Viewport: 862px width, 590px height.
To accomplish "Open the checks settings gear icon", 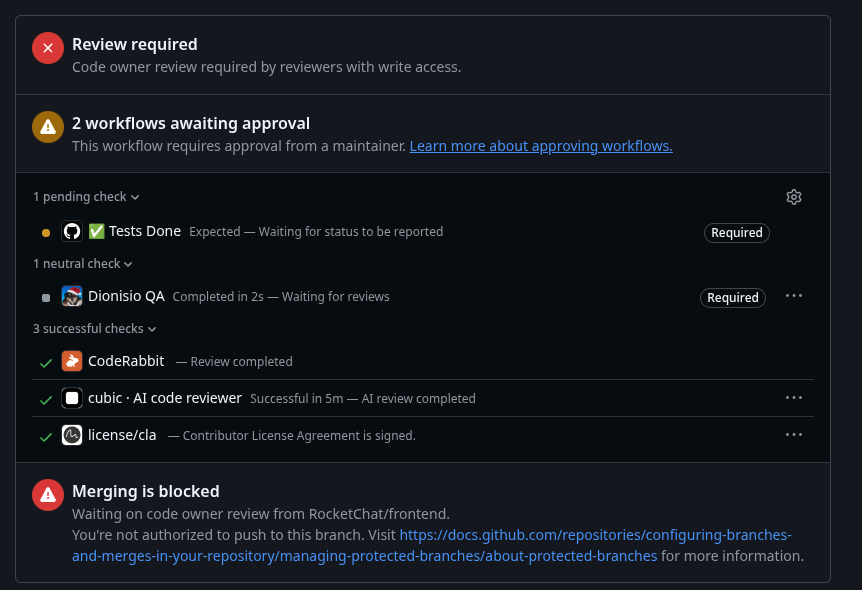I will [x=793, y=197].
